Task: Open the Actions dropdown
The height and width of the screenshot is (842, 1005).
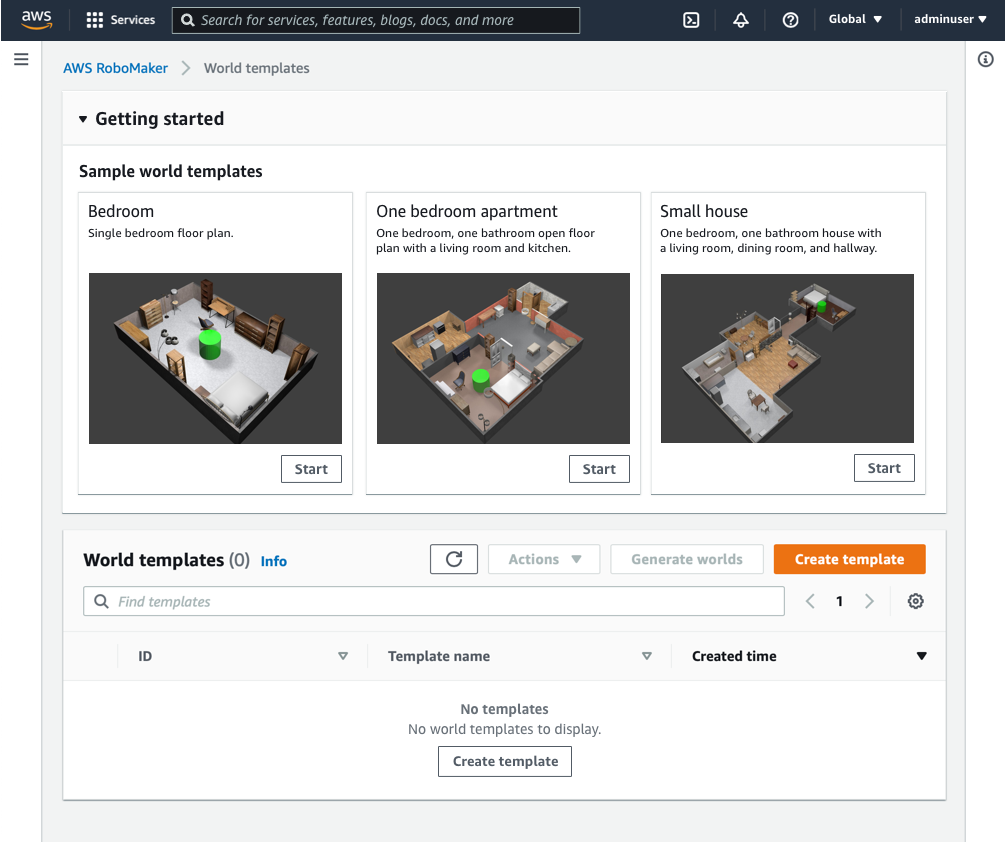Action: 544,559
